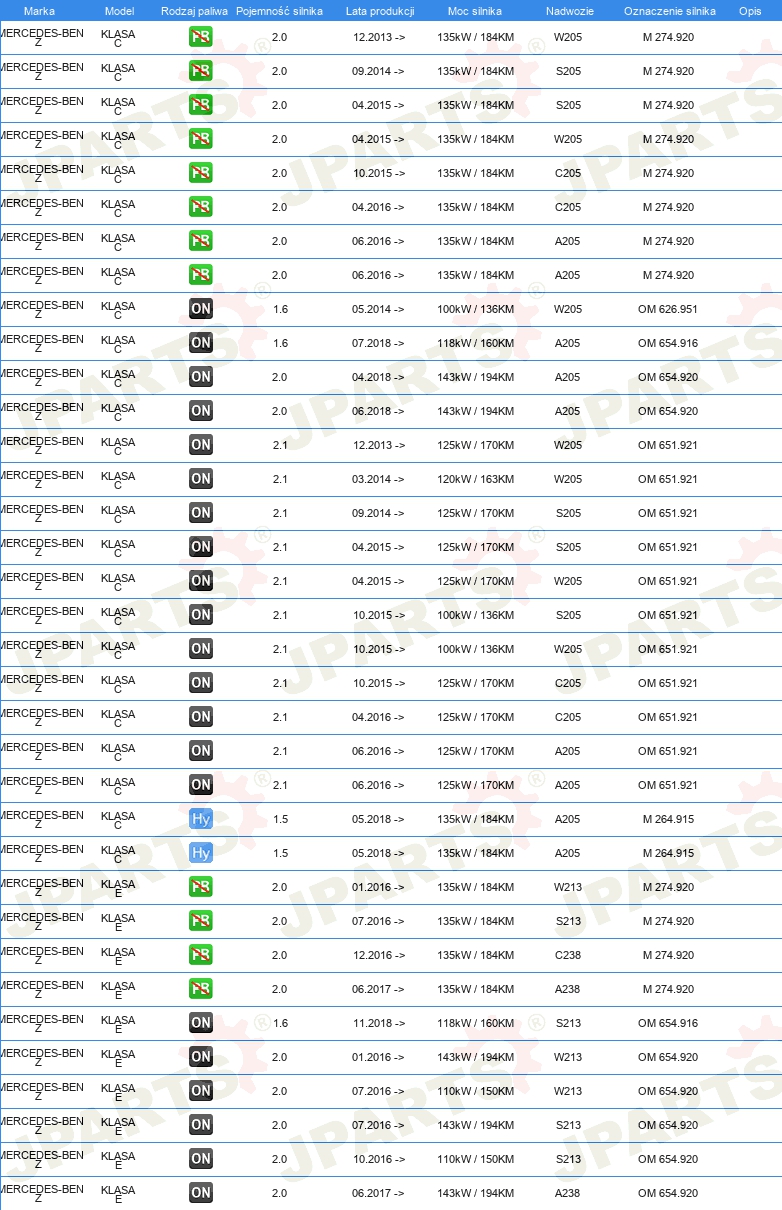Click the Marka column header
Screen dimensions: 782x1210
pyautogui.click(x=39, y=11)
